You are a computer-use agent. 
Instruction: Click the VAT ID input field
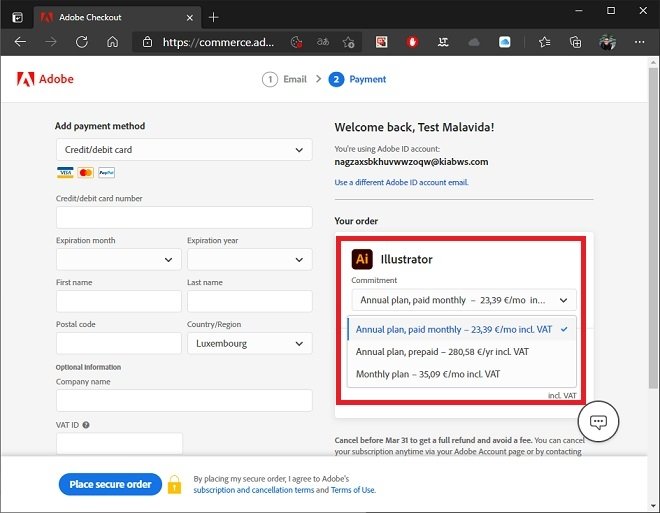coord(120,443)
